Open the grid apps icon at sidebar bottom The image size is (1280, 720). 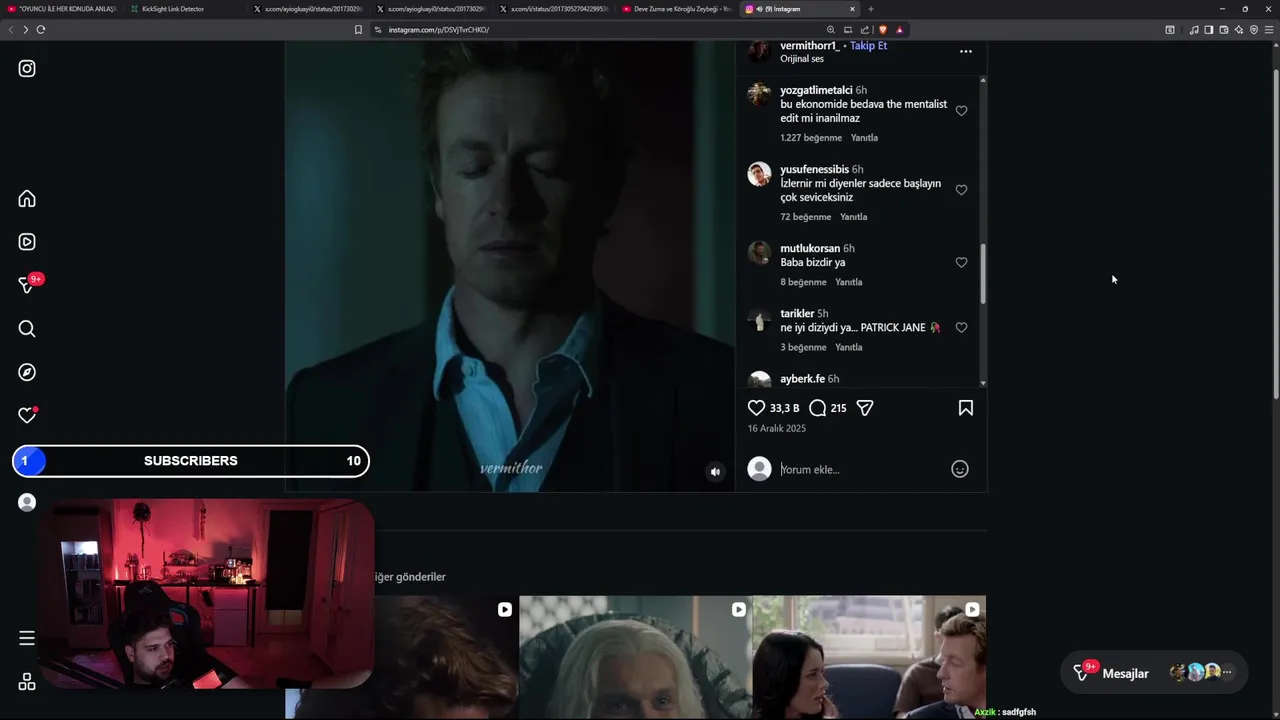coord(27,682)
